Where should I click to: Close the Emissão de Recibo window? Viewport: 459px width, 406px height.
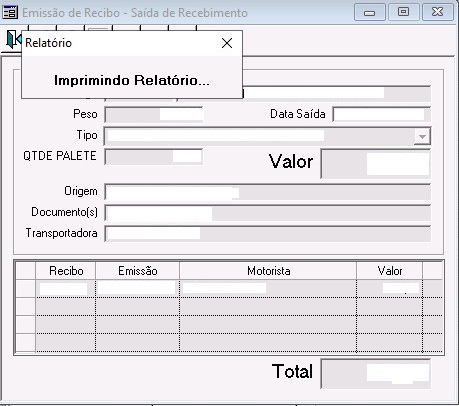[437, 13]
